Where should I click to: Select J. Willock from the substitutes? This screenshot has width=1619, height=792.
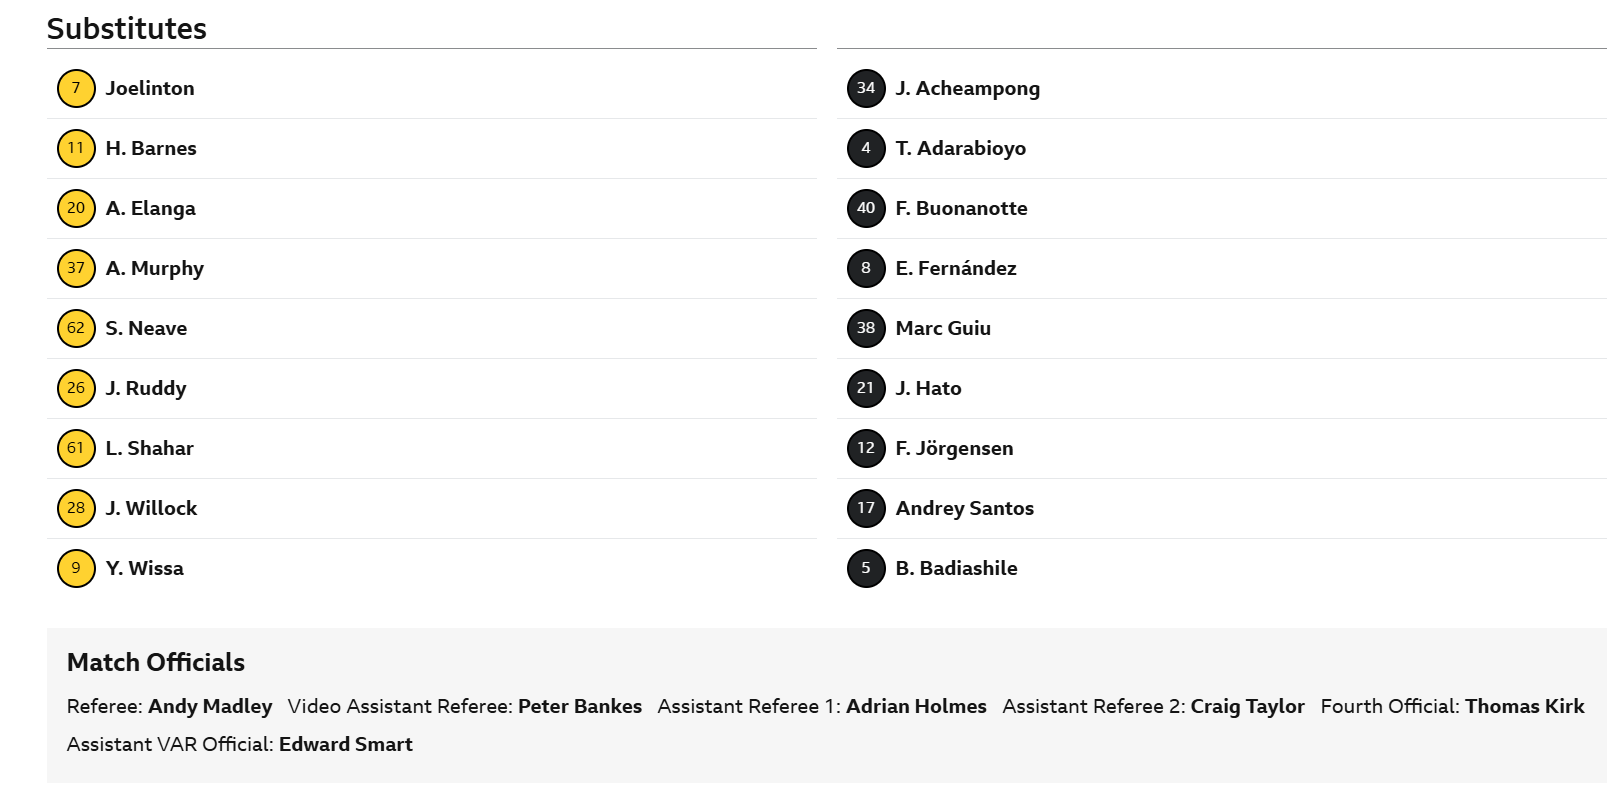point(432,508)
